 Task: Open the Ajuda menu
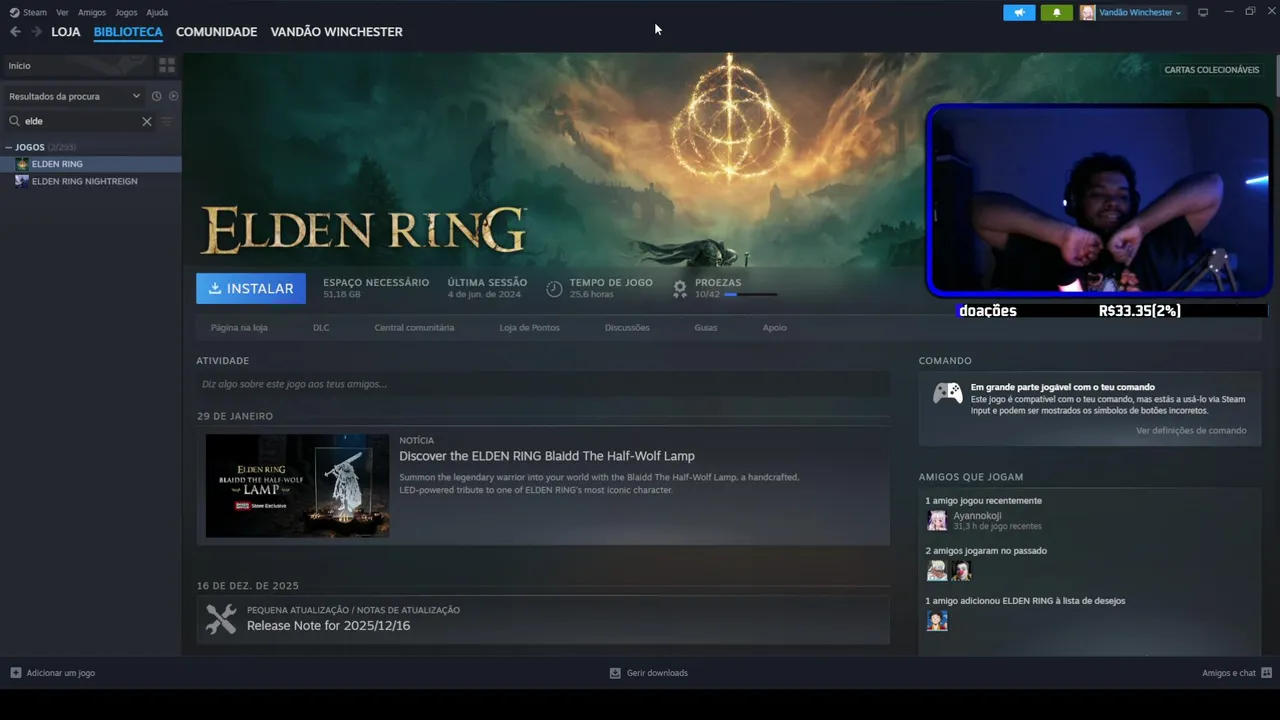[x=157, y=12]
